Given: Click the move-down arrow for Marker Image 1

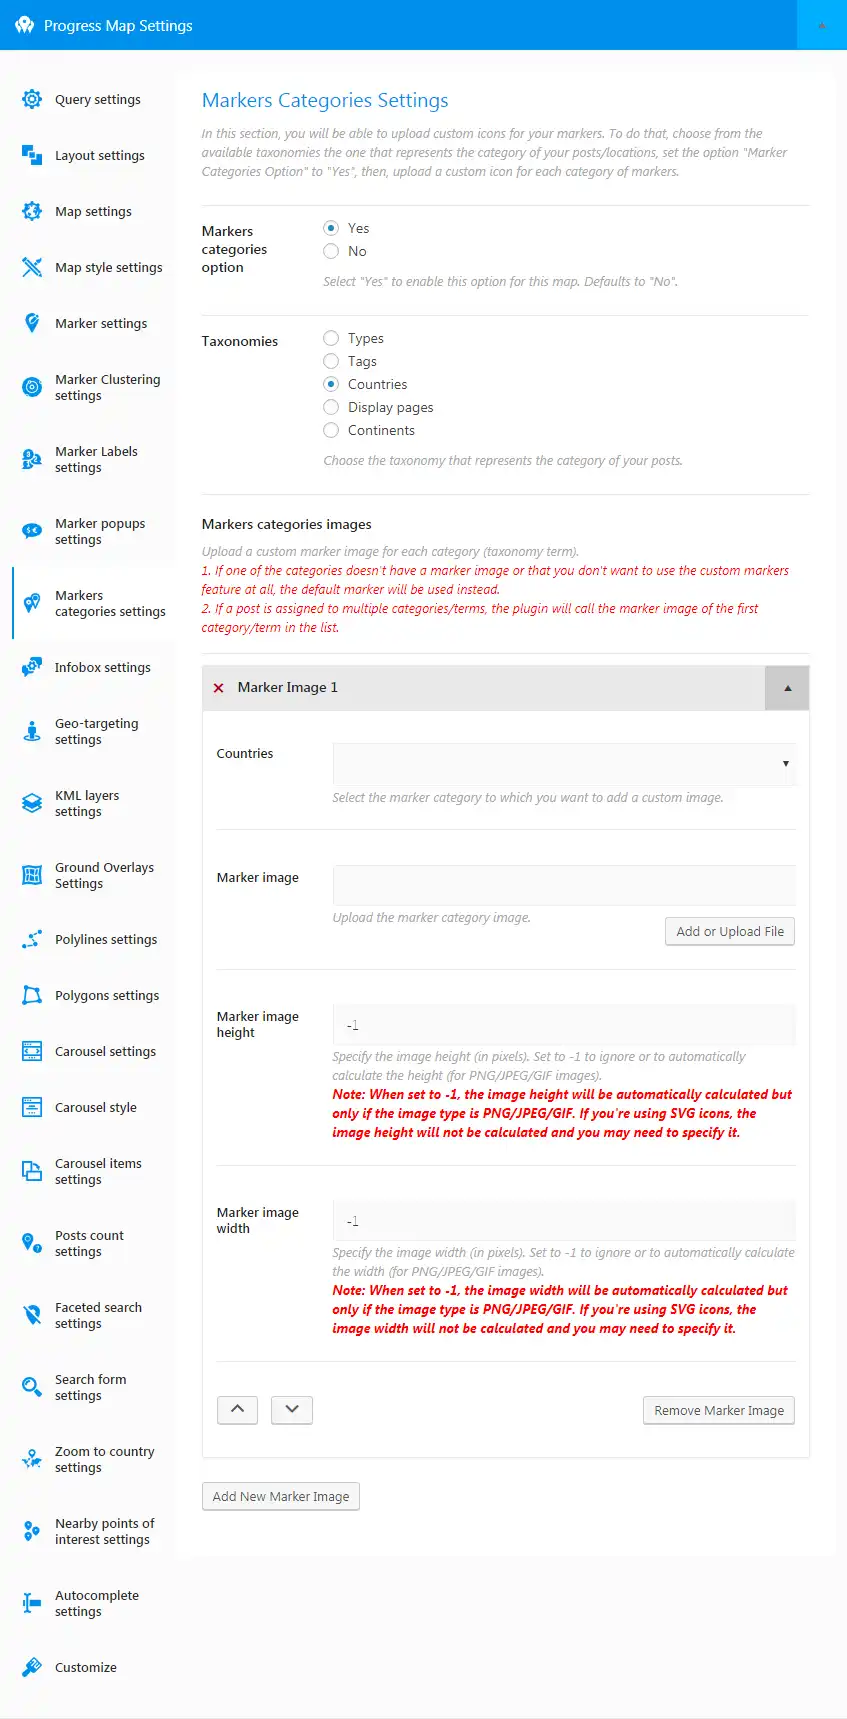Looking at the screenshot, I should [291, 1410].
